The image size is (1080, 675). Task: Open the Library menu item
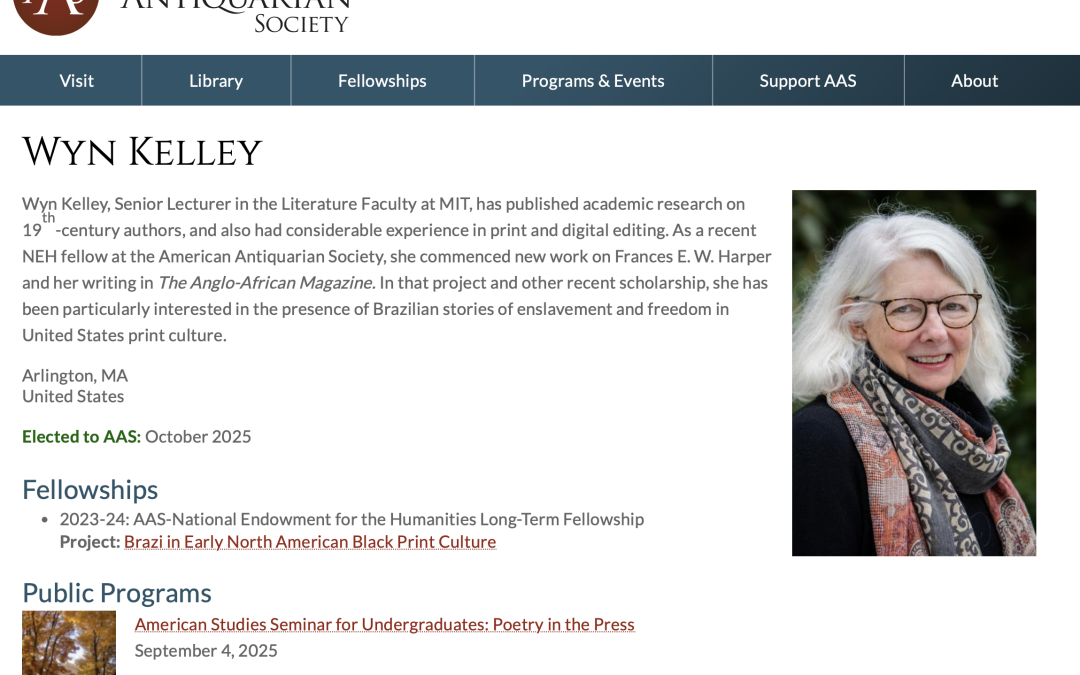[215, 80]
